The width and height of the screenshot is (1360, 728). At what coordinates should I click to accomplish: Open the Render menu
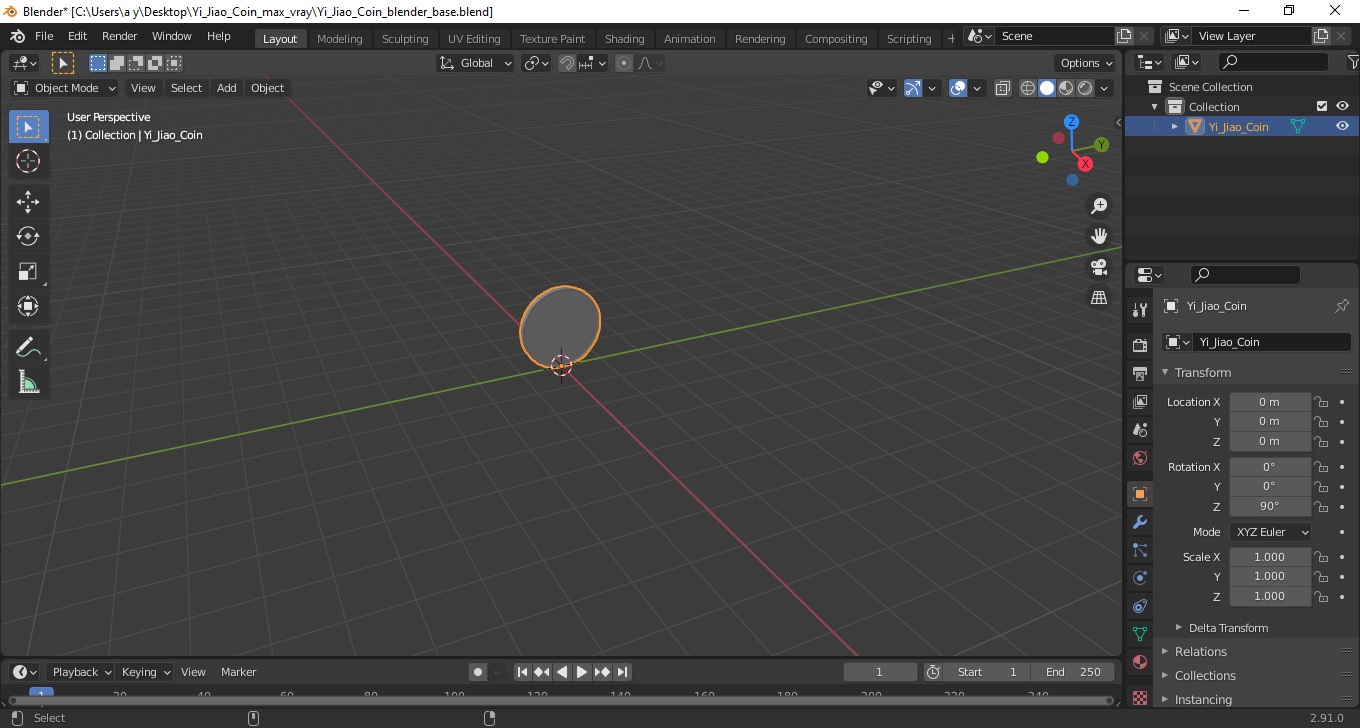(119, 36)
